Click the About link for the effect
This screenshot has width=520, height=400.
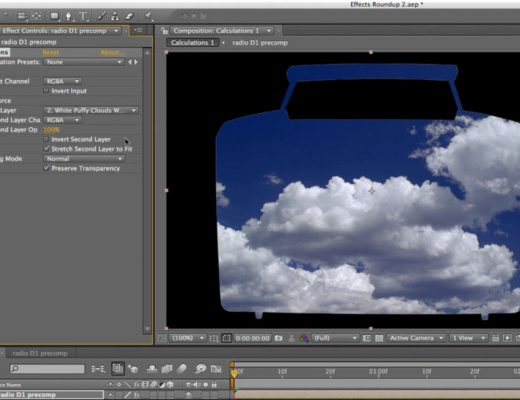111,52
